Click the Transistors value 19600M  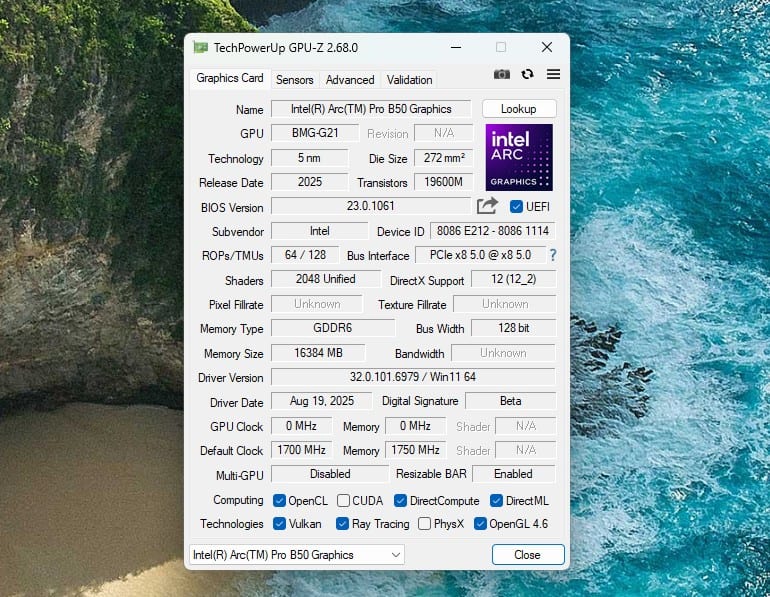click(443, 182)
